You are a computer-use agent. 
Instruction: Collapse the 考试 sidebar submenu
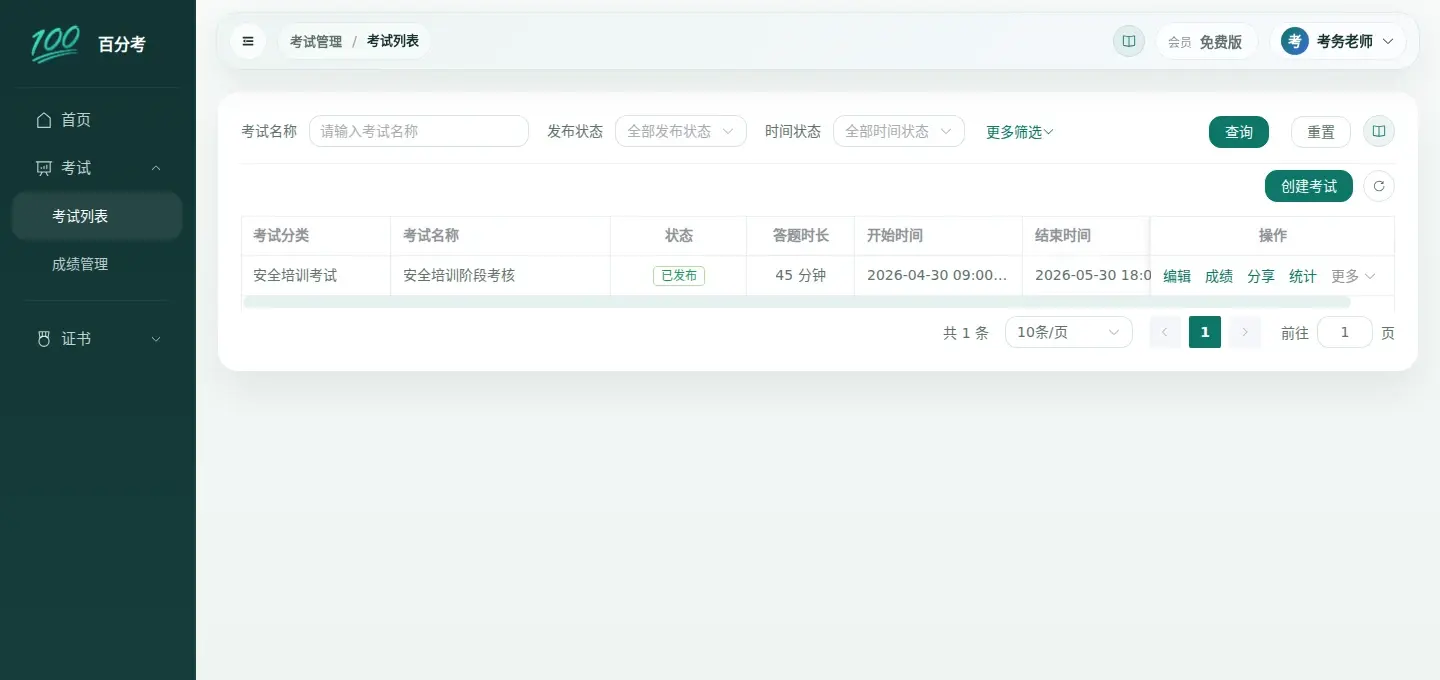coord(156,168)
